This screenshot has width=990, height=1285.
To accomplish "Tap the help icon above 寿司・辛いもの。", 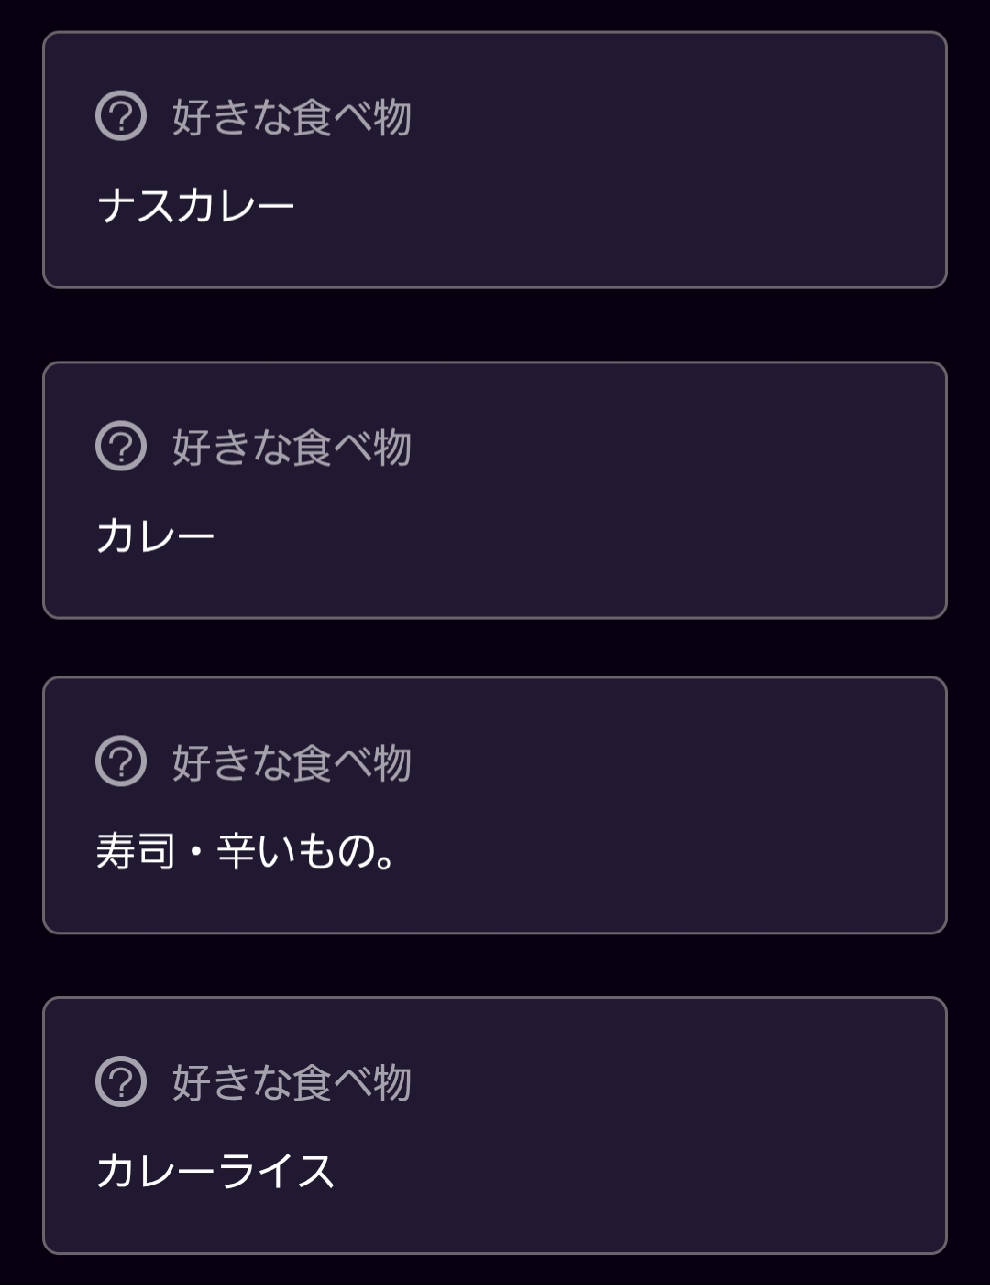I will (121, 762).
